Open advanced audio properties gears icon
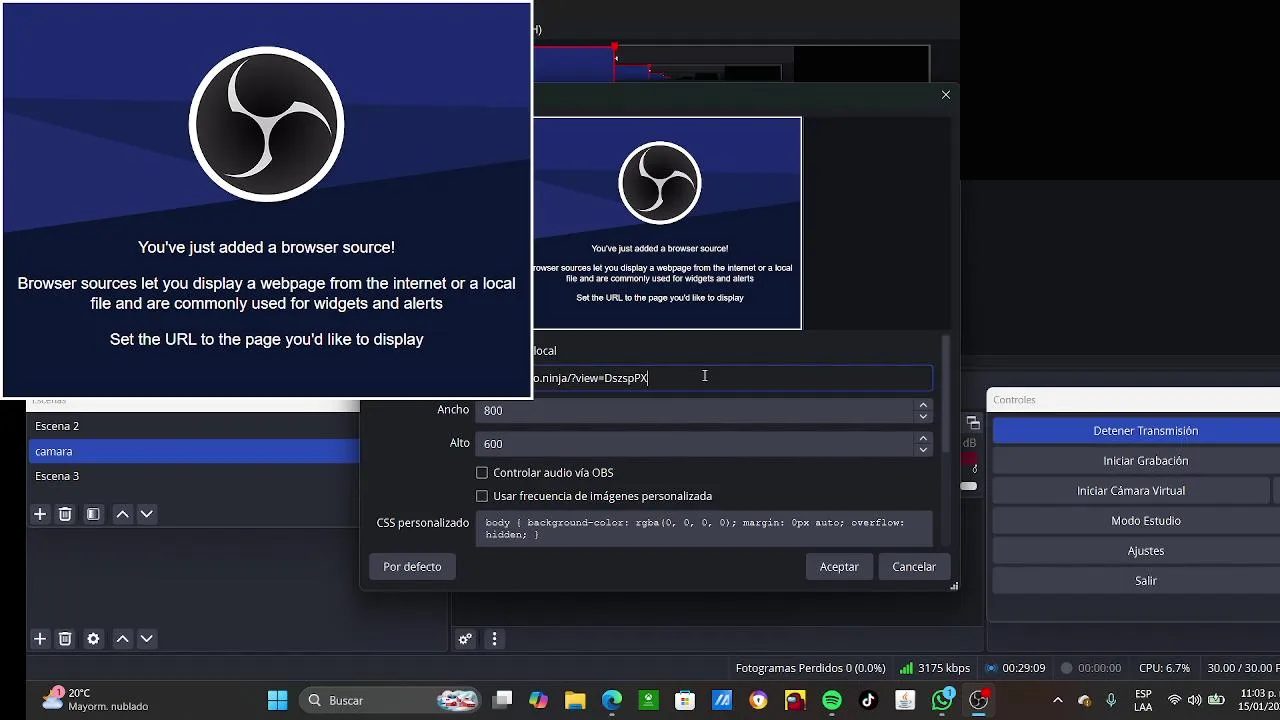Image resolution: width=1280 pixels, height=720 pixels. coord(465,640)
